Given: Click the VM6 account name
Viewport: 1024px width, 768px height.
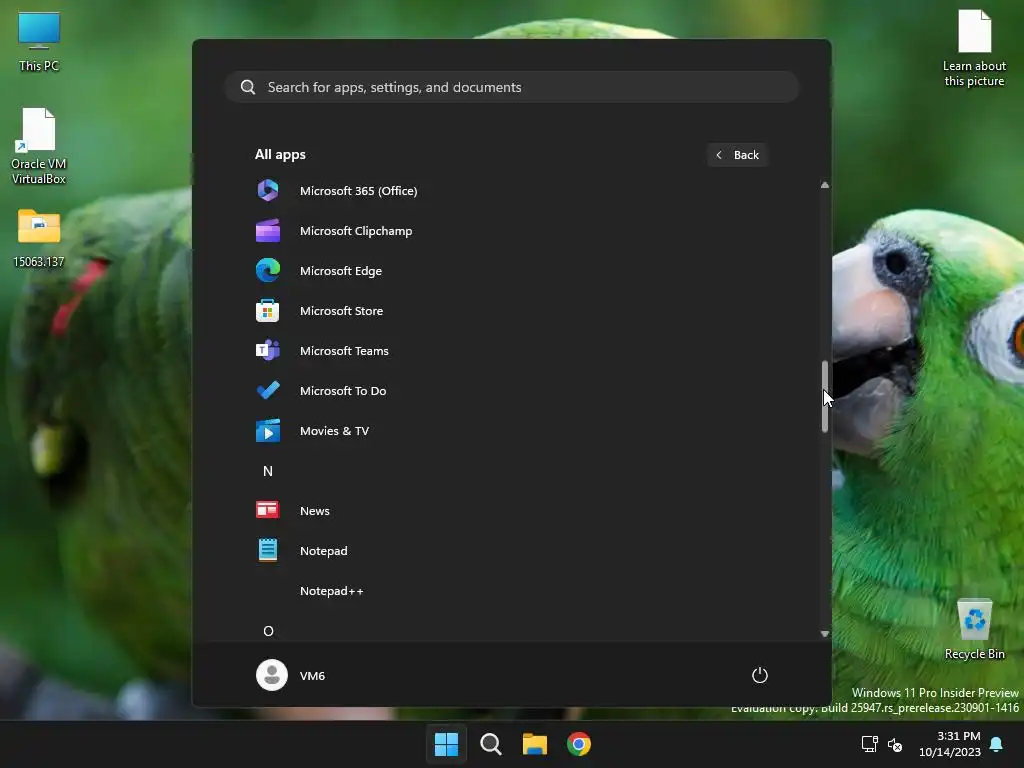Looking at the screenshot, I should (312, 676).
